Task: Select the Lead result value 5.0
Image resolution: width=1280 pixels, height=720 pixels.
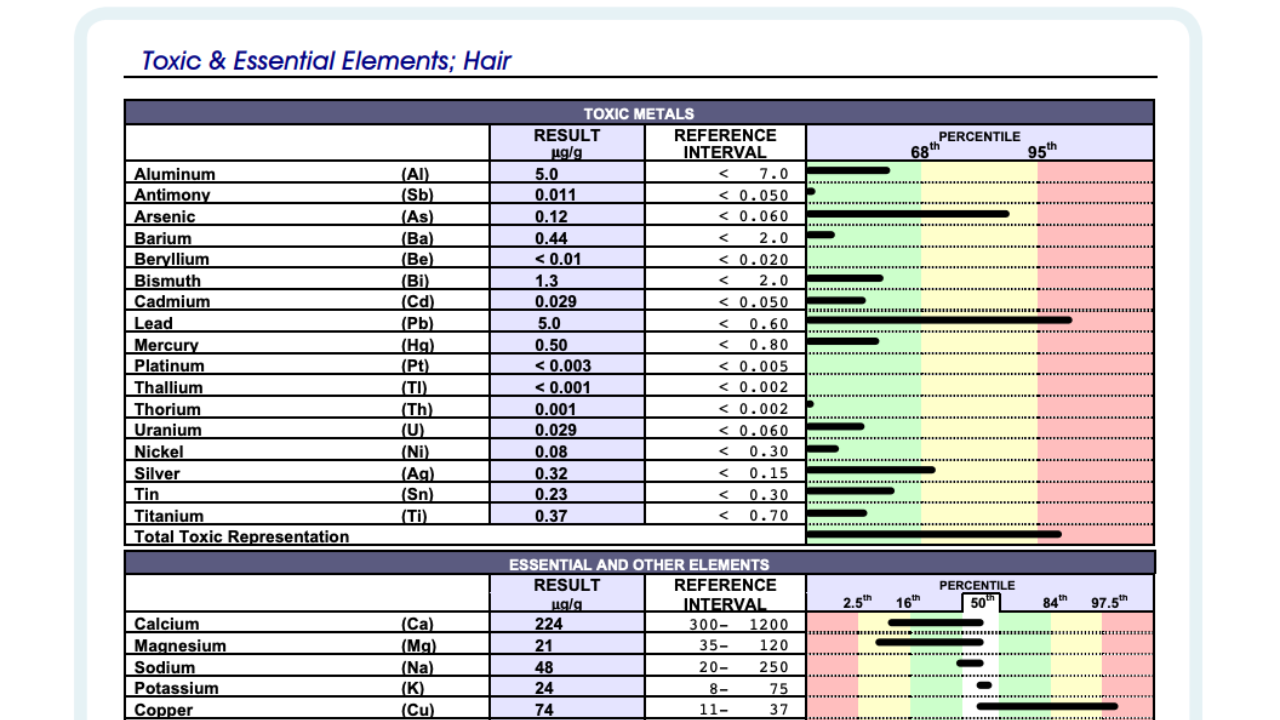Action: (548, 324)
